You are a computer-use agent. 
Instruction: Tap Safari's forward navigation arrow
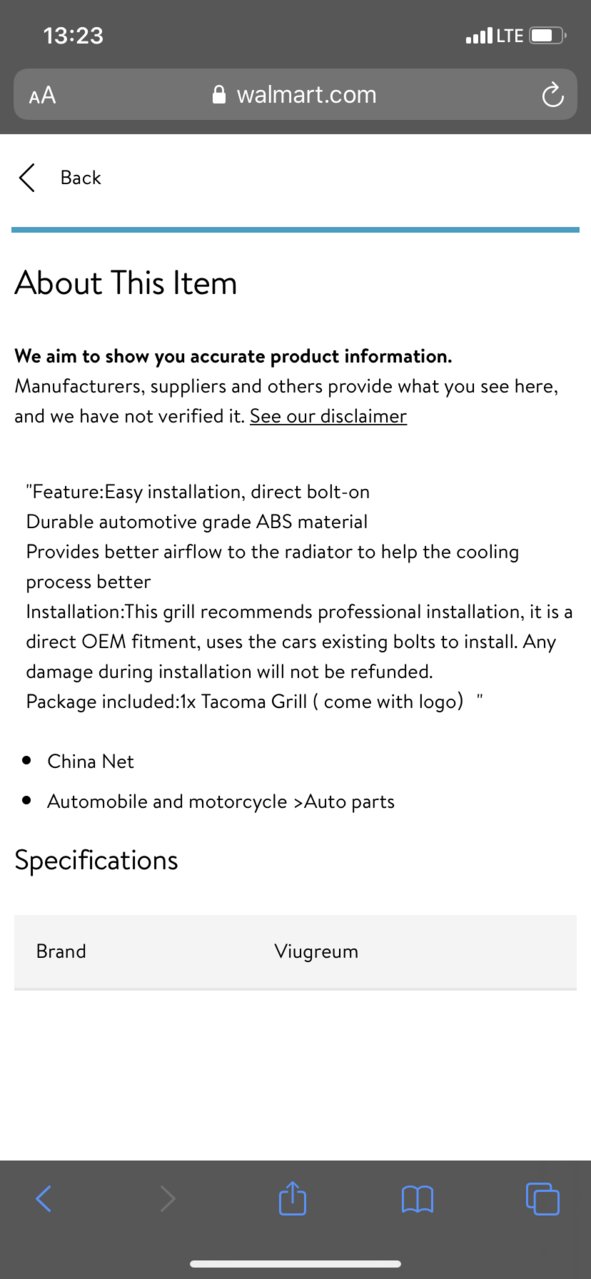(x=167, y=1198)
